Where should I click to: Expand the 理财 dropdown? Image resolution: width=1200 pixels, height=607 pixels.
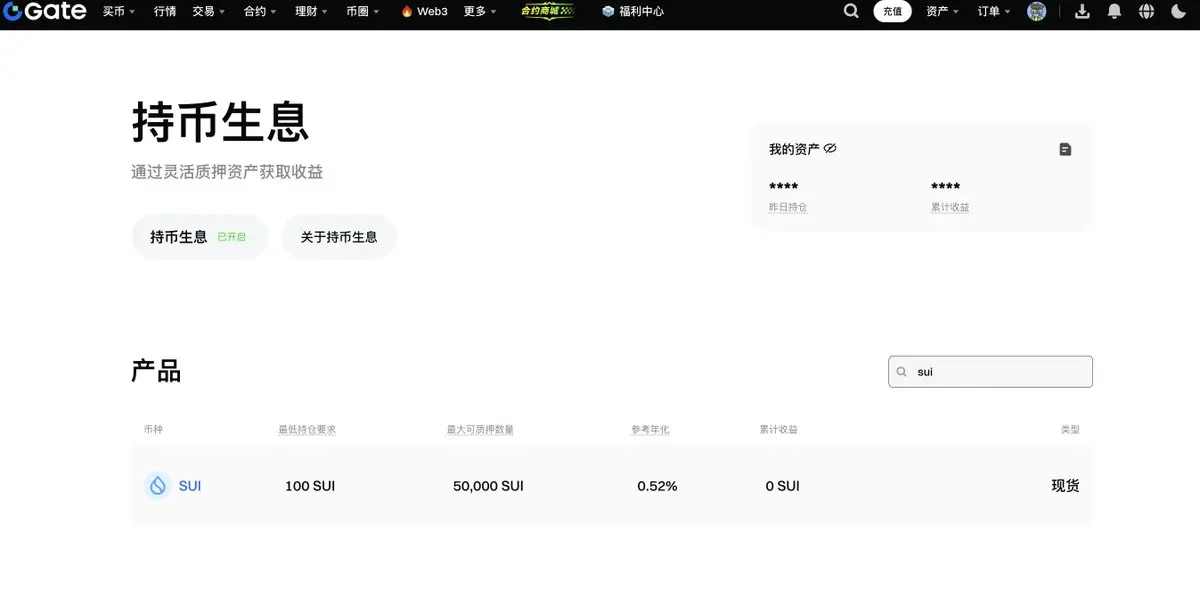312,11
